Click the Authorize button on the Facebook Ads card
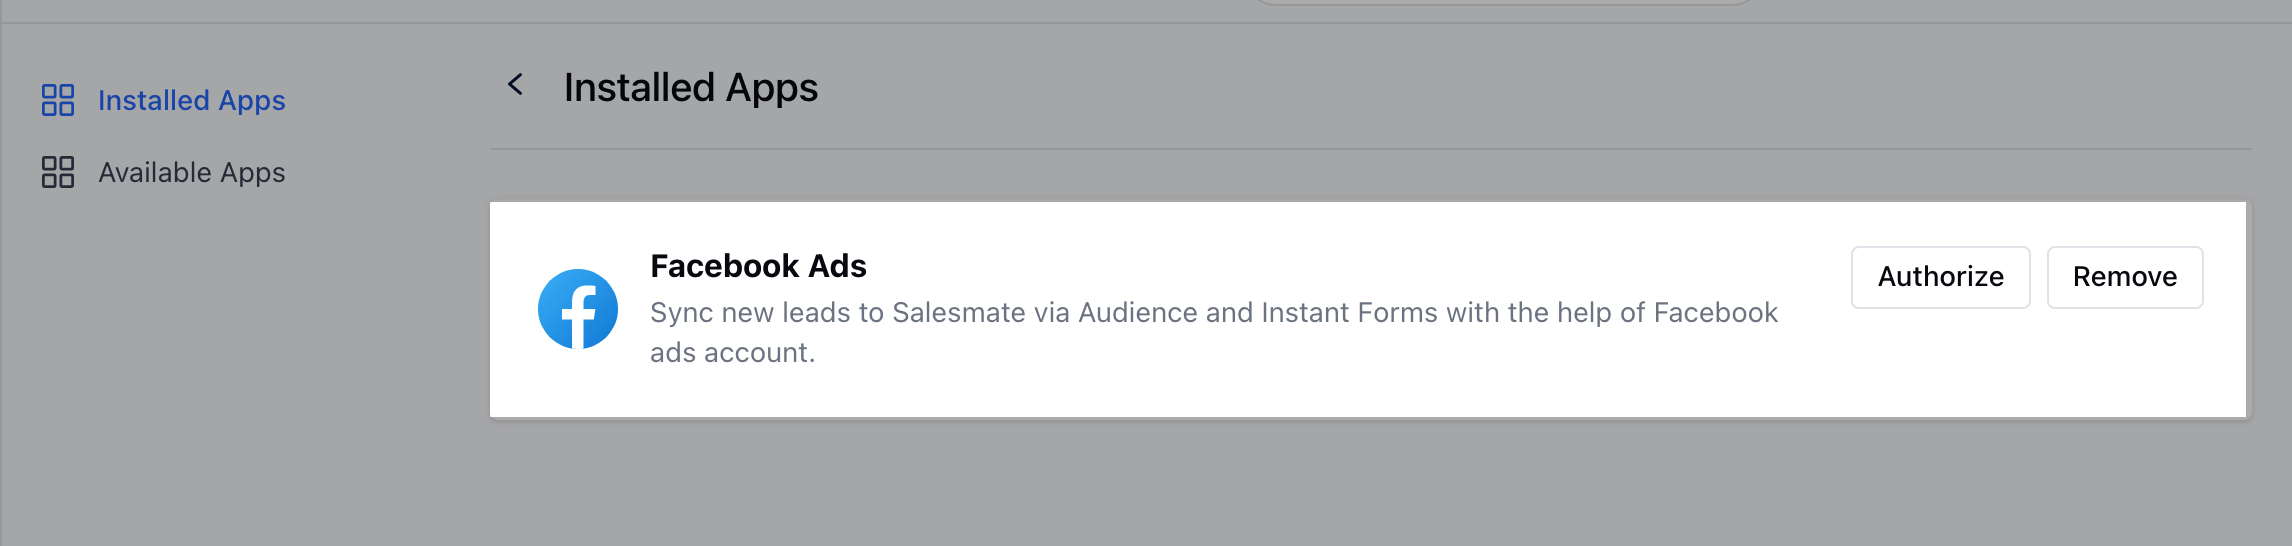The height and width of the screenshot is (546, 2292). click(x=1940, y=277)
